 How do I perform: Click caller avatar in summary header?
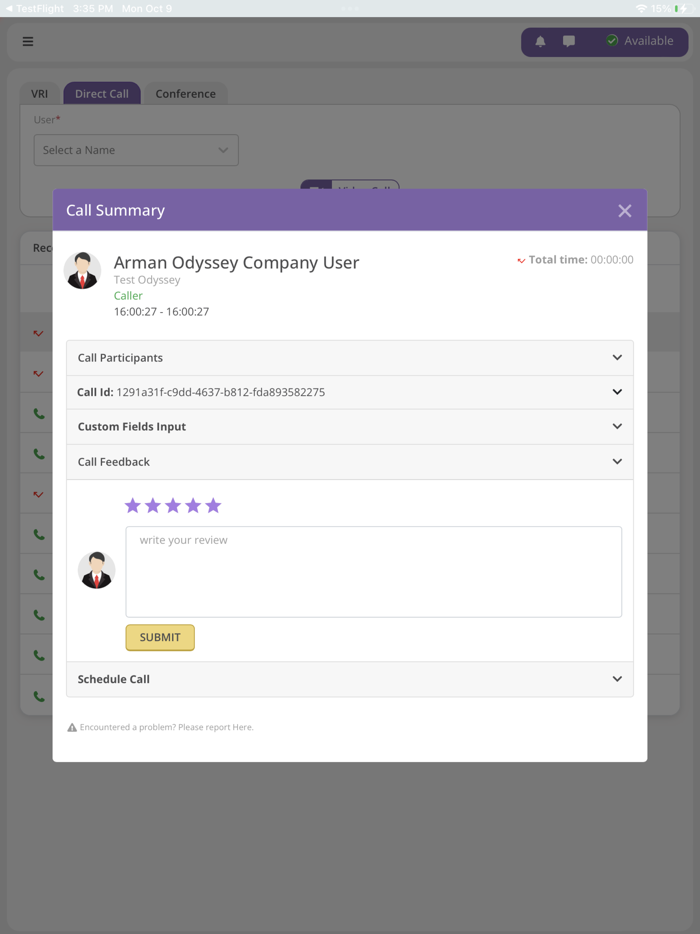click(x=82, y=270)
